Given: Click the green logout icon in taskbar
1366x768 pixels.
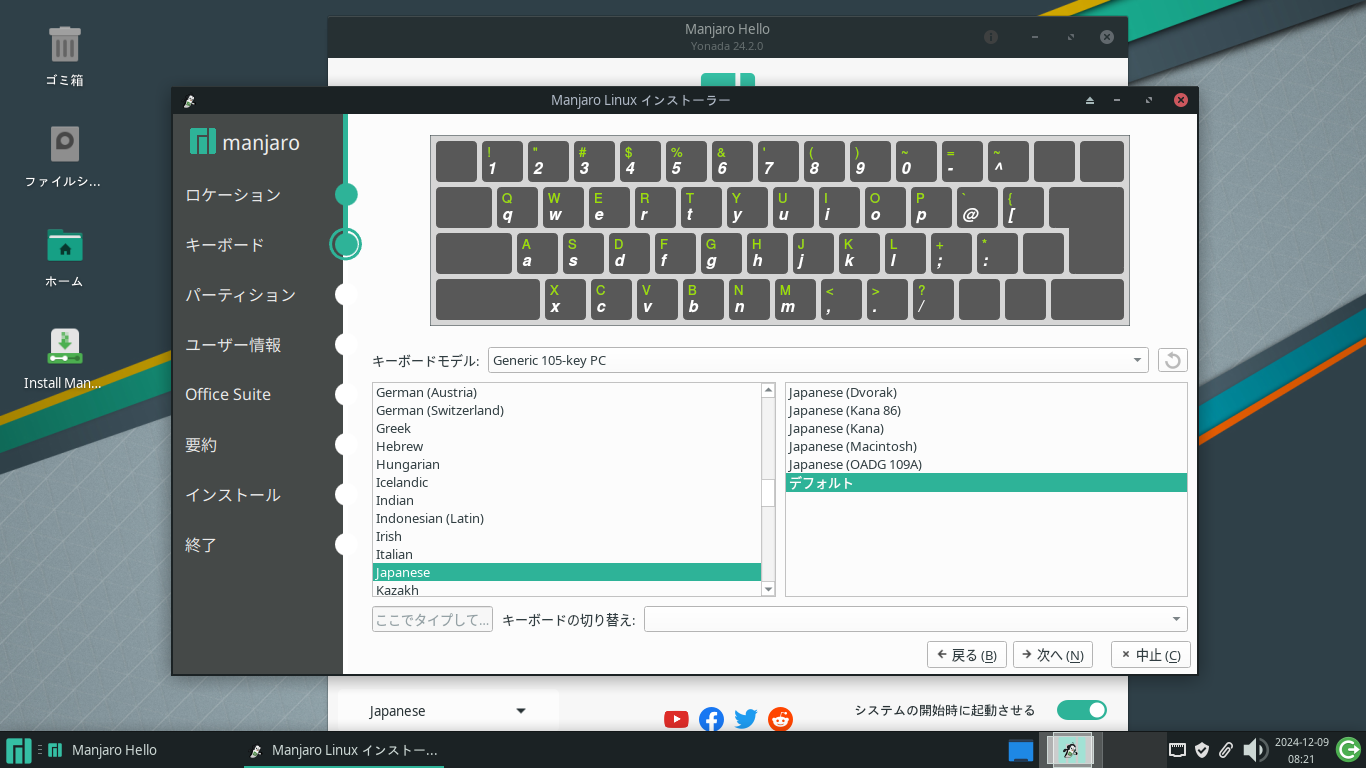Looking at the screenshot, I should tap(1348, 749).
